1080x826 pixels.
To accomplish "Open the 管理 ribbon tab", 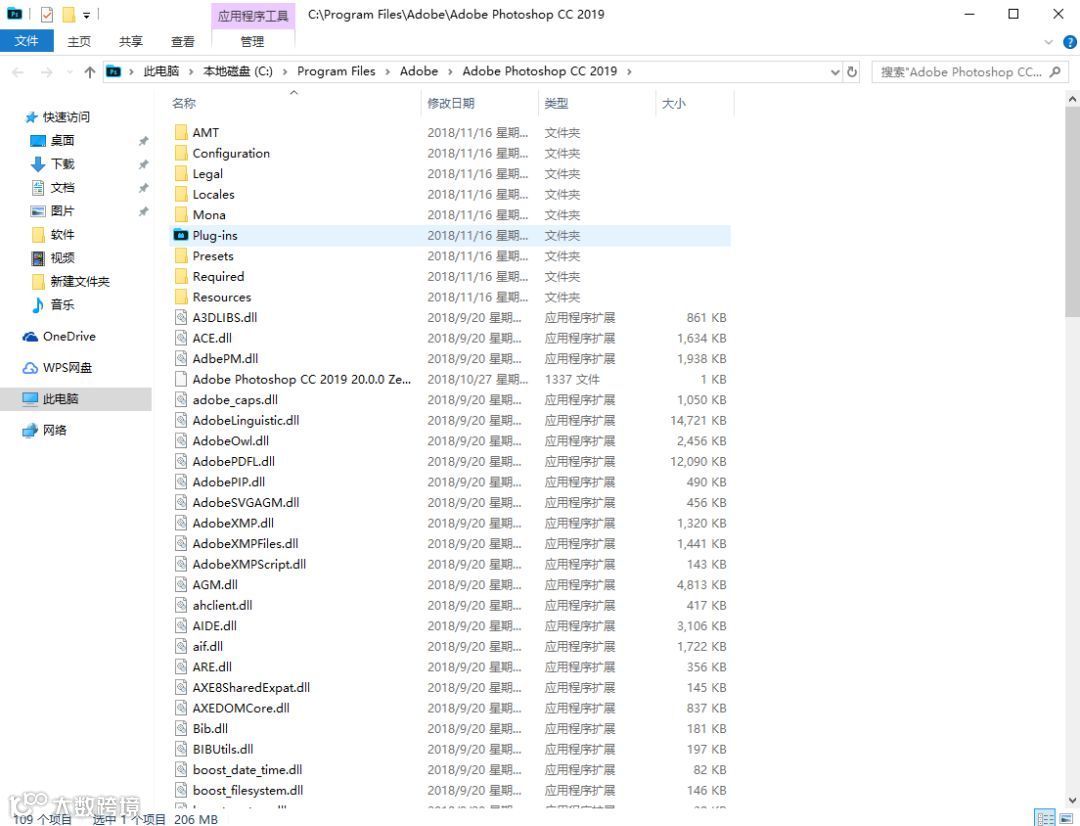I will tap(252, 41).
